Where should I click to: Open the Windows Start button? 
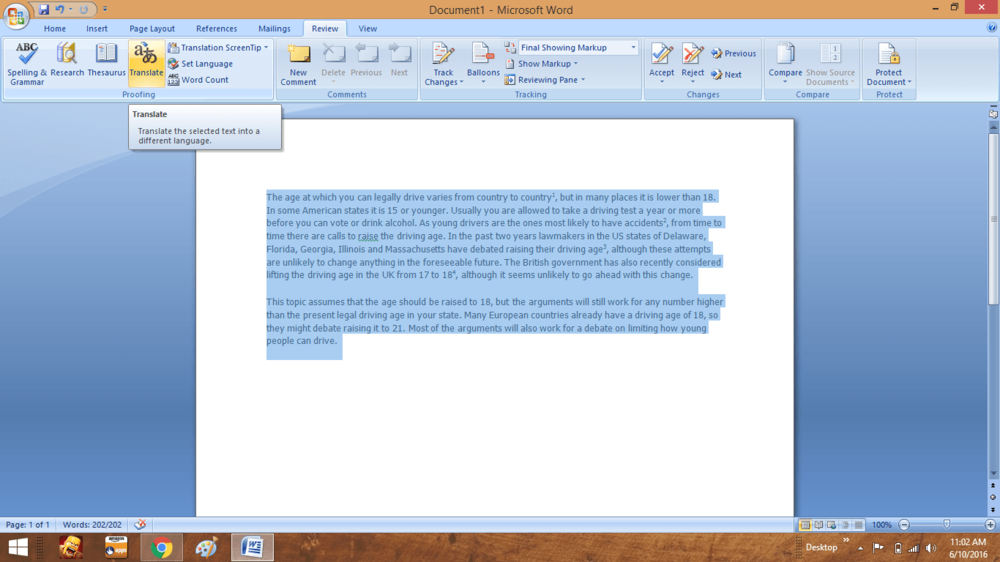coord(17,547)
